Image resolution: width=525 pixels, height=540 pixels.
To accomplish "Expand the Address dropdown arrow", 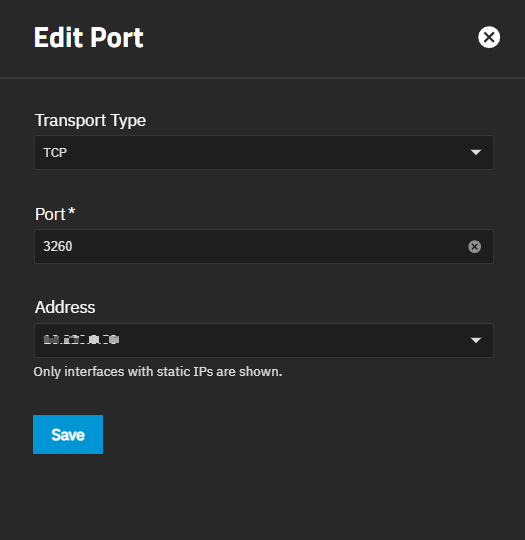I will point(476,340).
